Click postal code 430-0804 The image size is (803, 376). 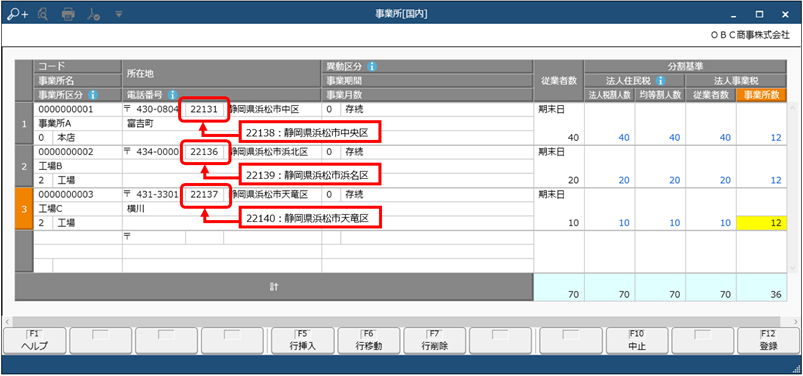pos(157,110)
